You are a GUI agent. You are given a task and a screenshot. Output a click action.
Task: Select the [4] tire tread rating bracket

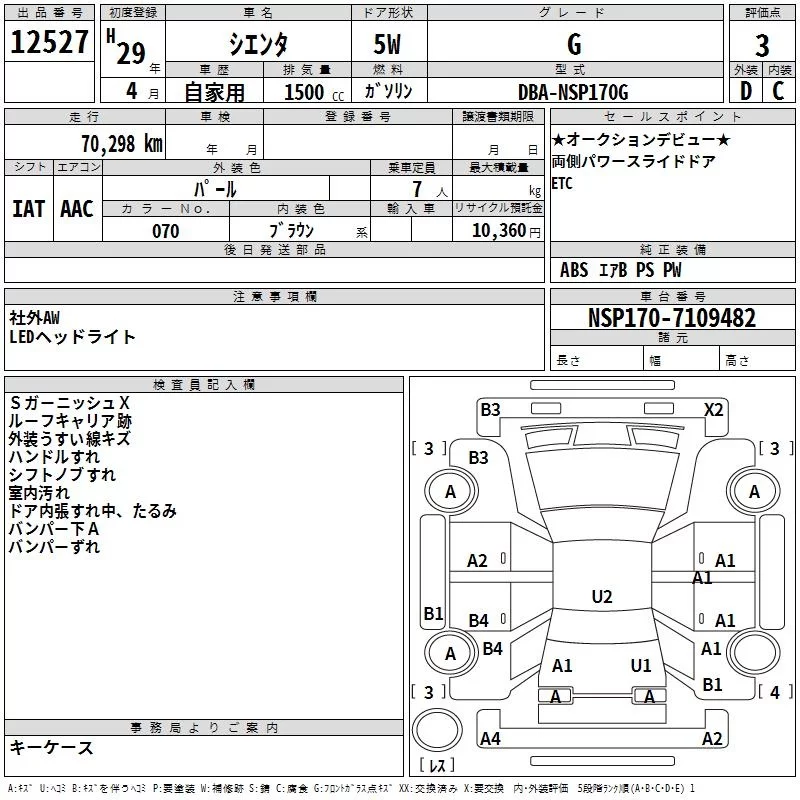770,692
